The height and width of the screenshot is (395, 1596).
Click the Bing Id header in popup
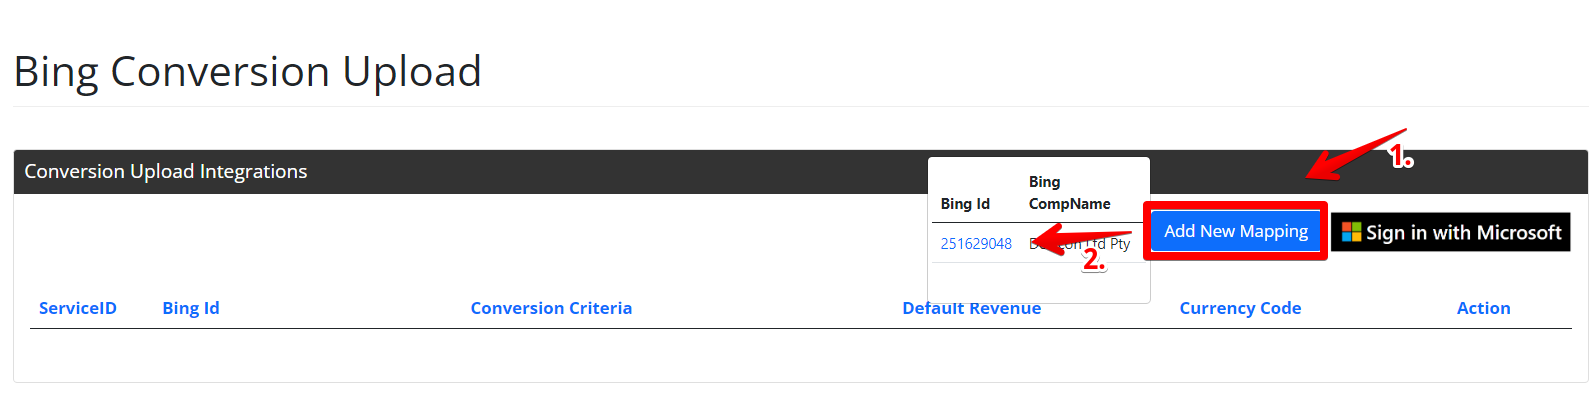click(x=965, y=204)
